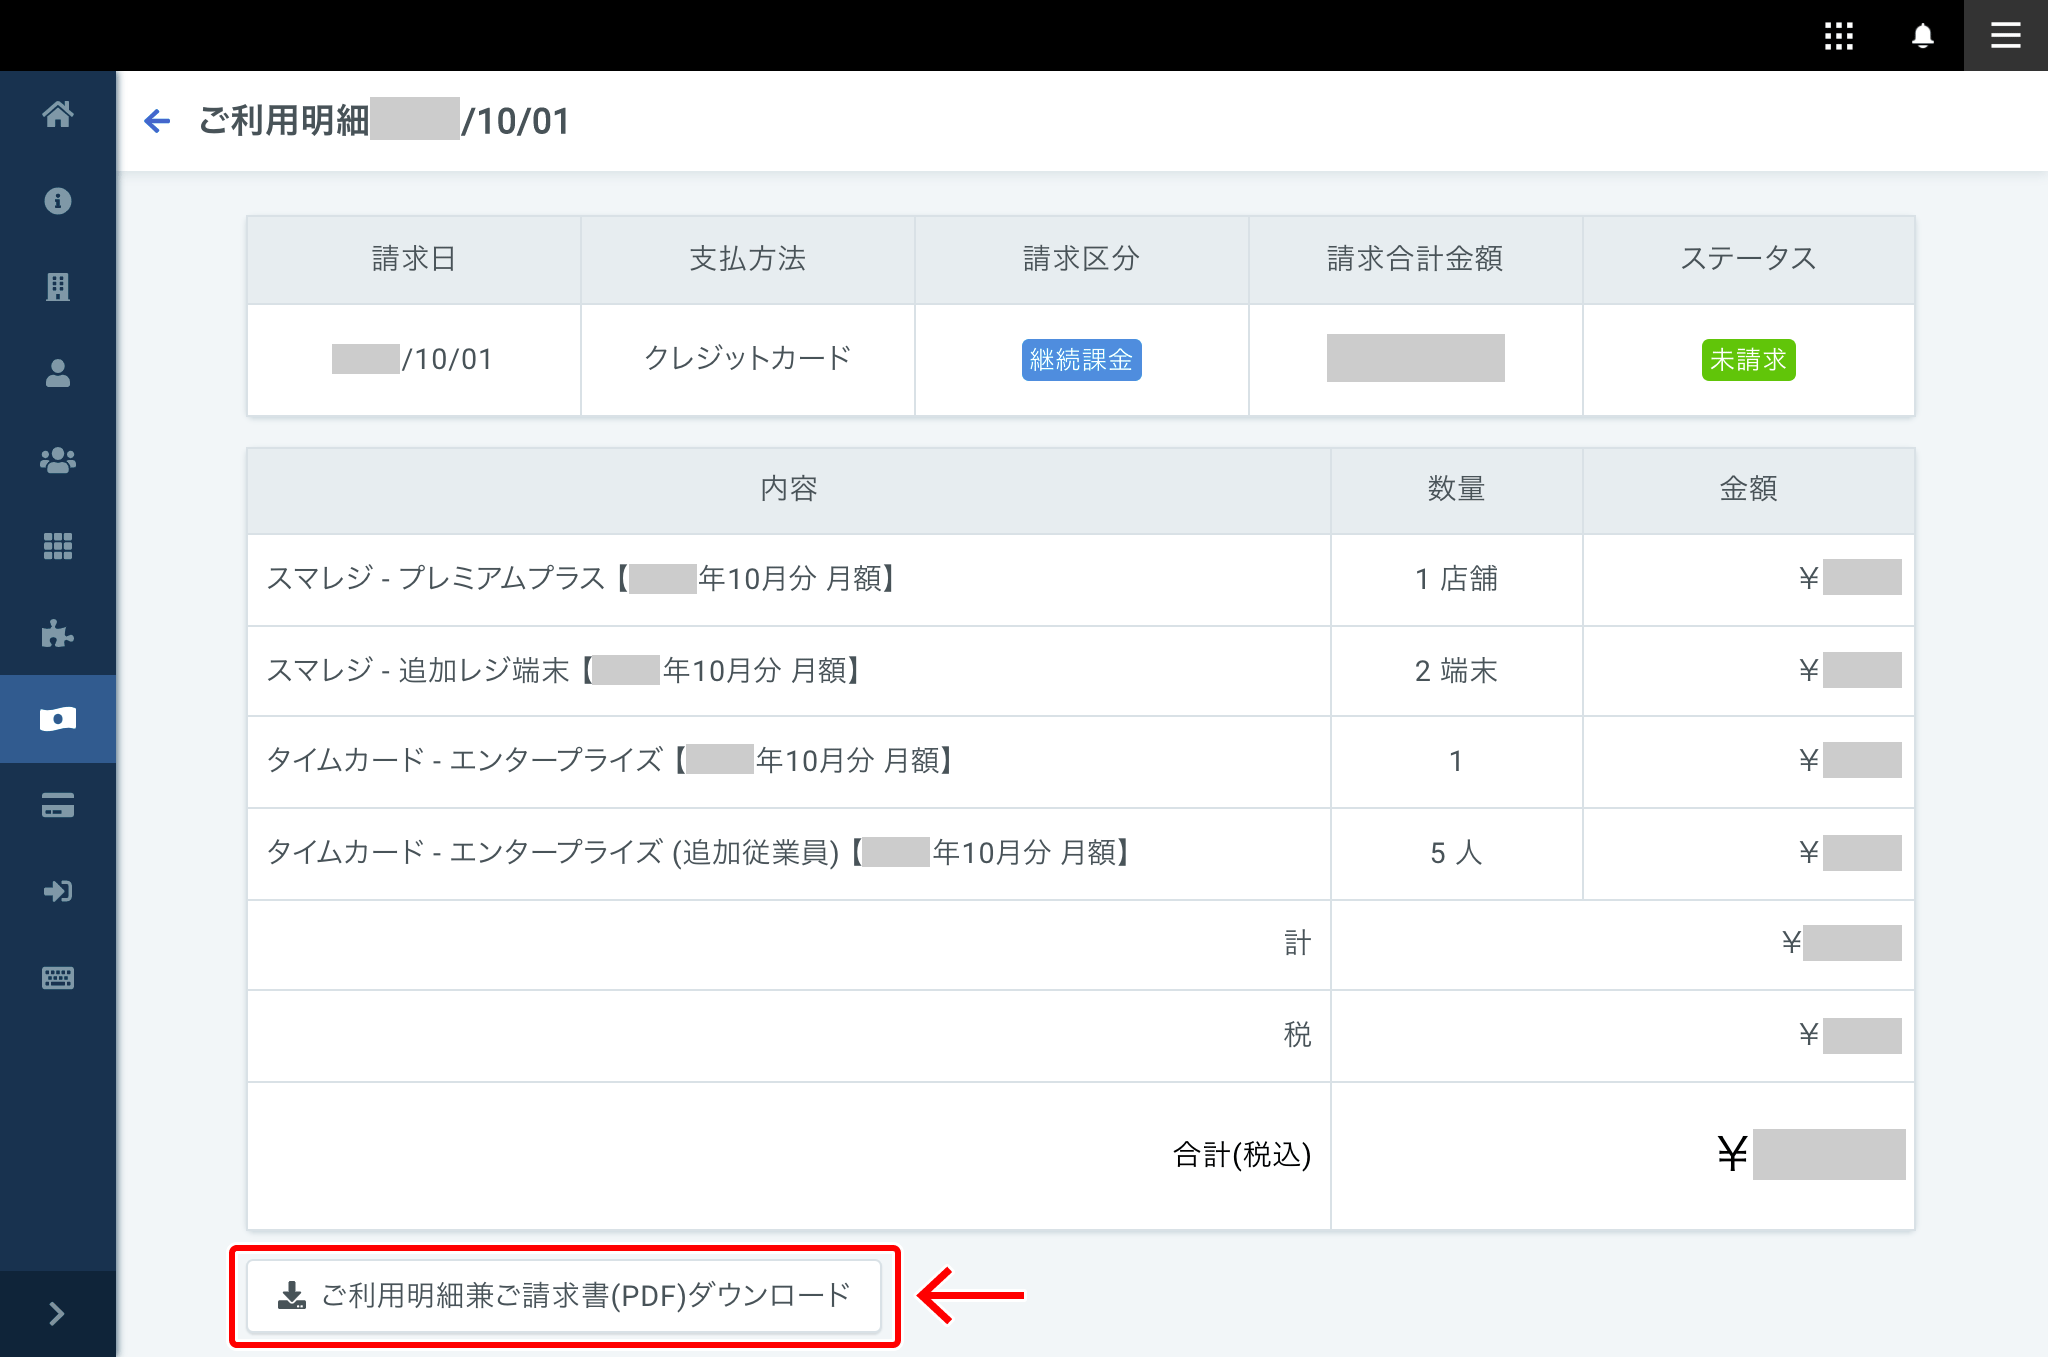This screenshot has width=2048, height=1358.
Task: View announcements via the info icon
Action: [58, 200]
